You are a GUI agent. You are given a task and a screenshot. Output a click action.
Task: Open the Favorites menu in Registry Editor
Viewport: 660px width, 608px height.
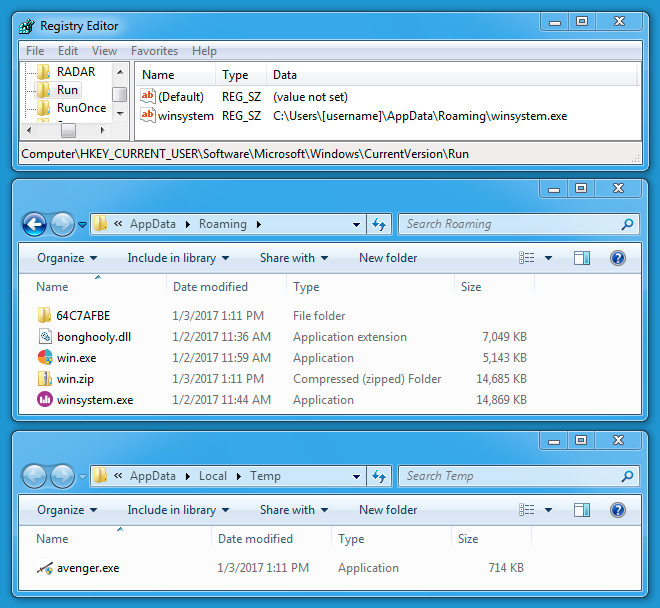[x=154, y=51]
